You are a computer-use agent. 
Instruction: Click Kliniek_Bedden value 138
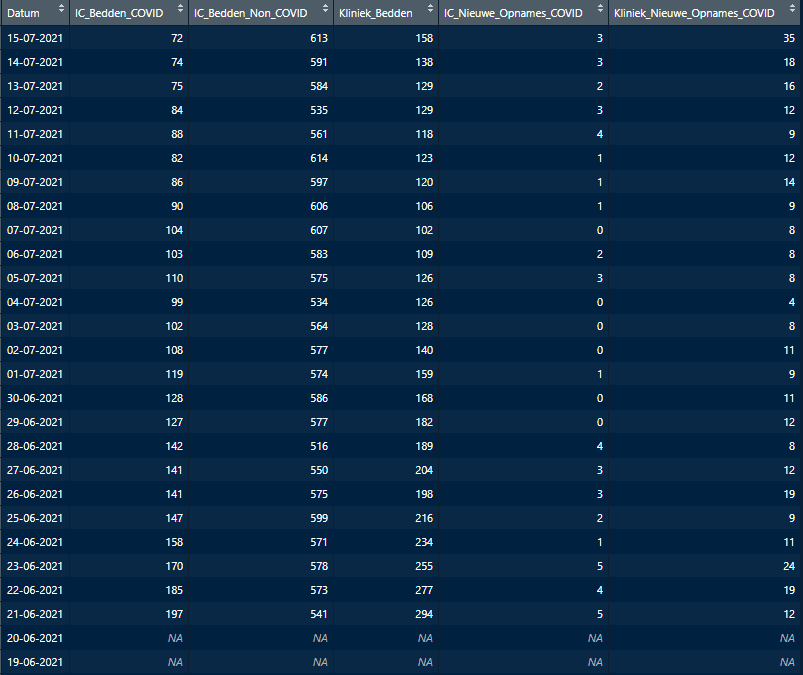[x=424, y=62]
